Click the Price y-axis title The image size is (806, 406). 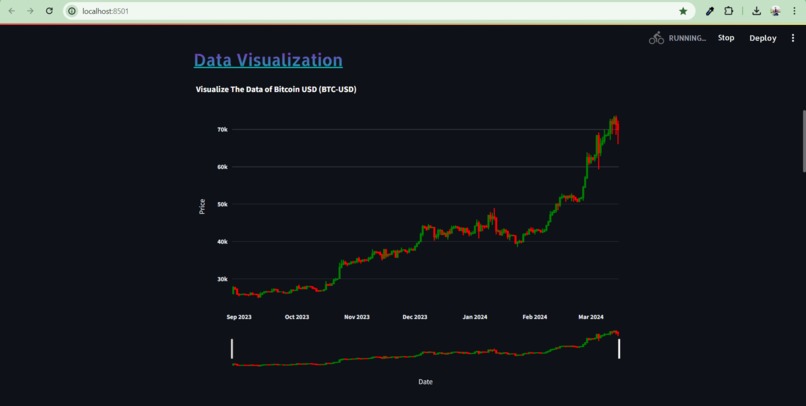(x=202, y=207)
